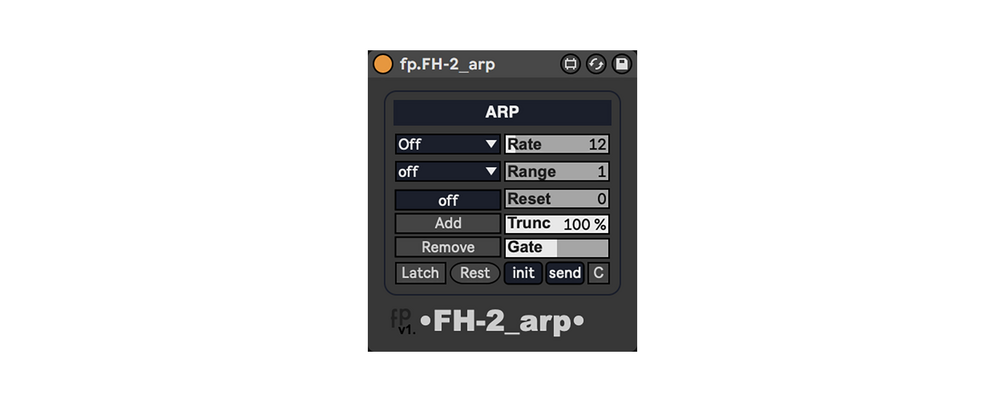Expand the second 'off' dropdown arrow
This screenshot has height=402, width=1005.
(492, 171)
